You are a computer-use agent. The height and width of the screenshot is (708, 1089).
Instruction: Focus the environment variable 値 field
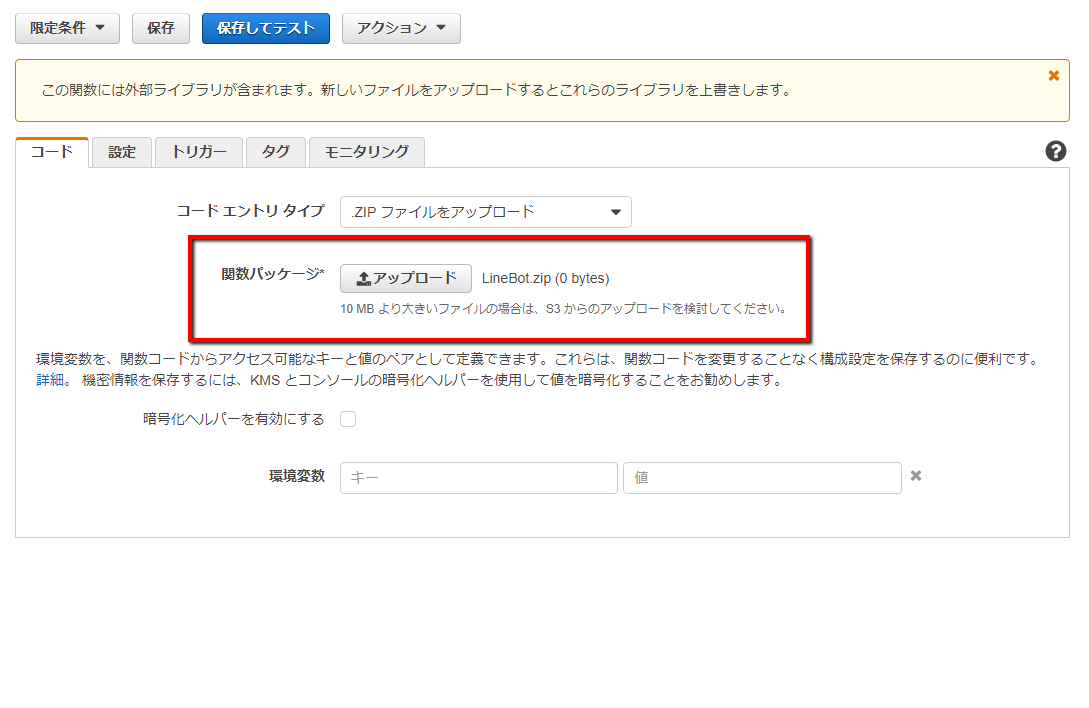coord(761,478)
